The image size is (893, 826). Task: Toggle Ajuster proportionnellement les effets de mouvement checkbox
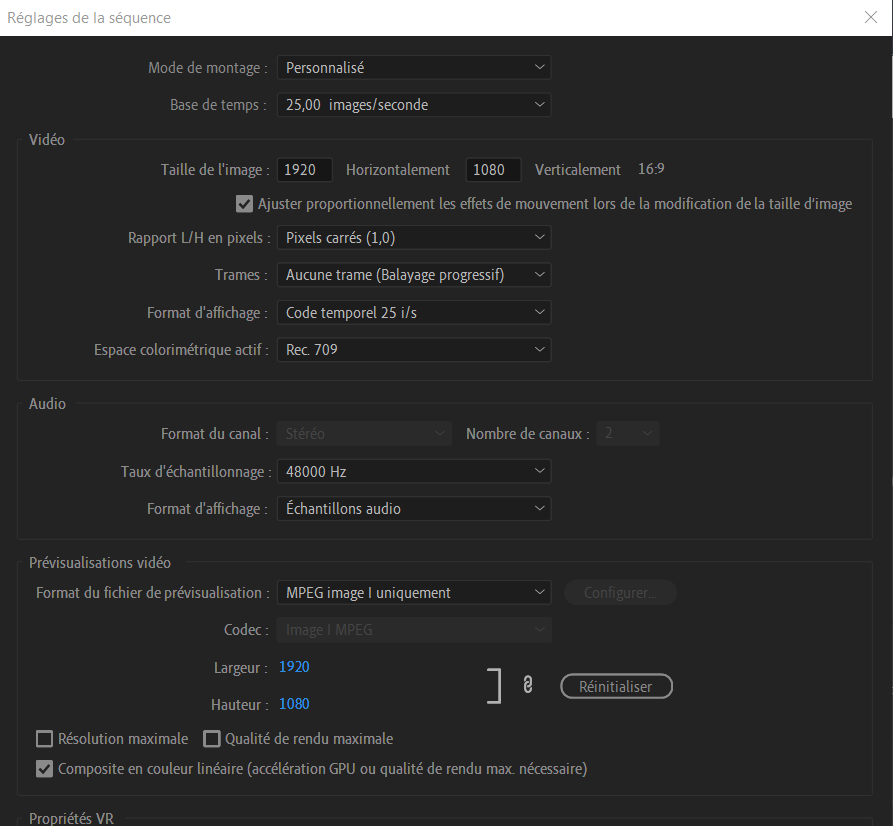tap(244, 204)
